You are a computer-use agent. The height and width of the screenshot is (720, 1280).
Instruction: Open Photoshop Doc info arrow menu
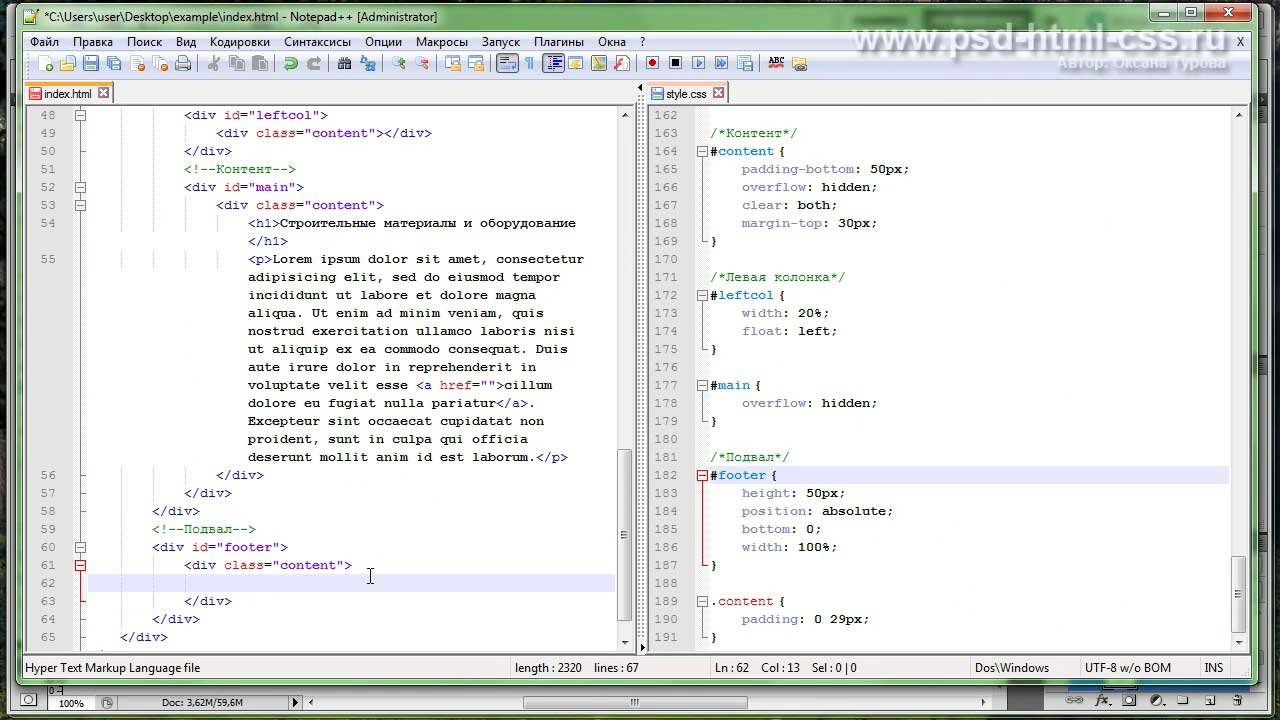[296, 702]
